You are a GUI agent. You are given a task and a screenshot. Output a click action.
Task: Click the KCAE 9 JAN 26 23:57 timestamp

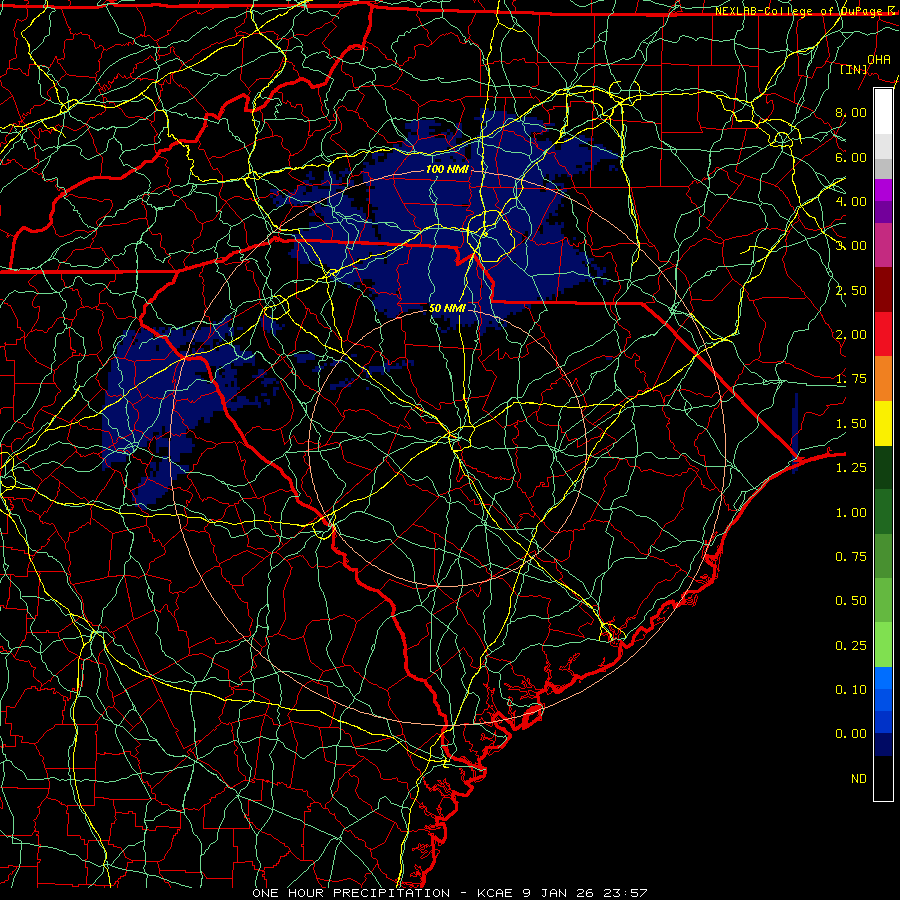tap(562, 893)
